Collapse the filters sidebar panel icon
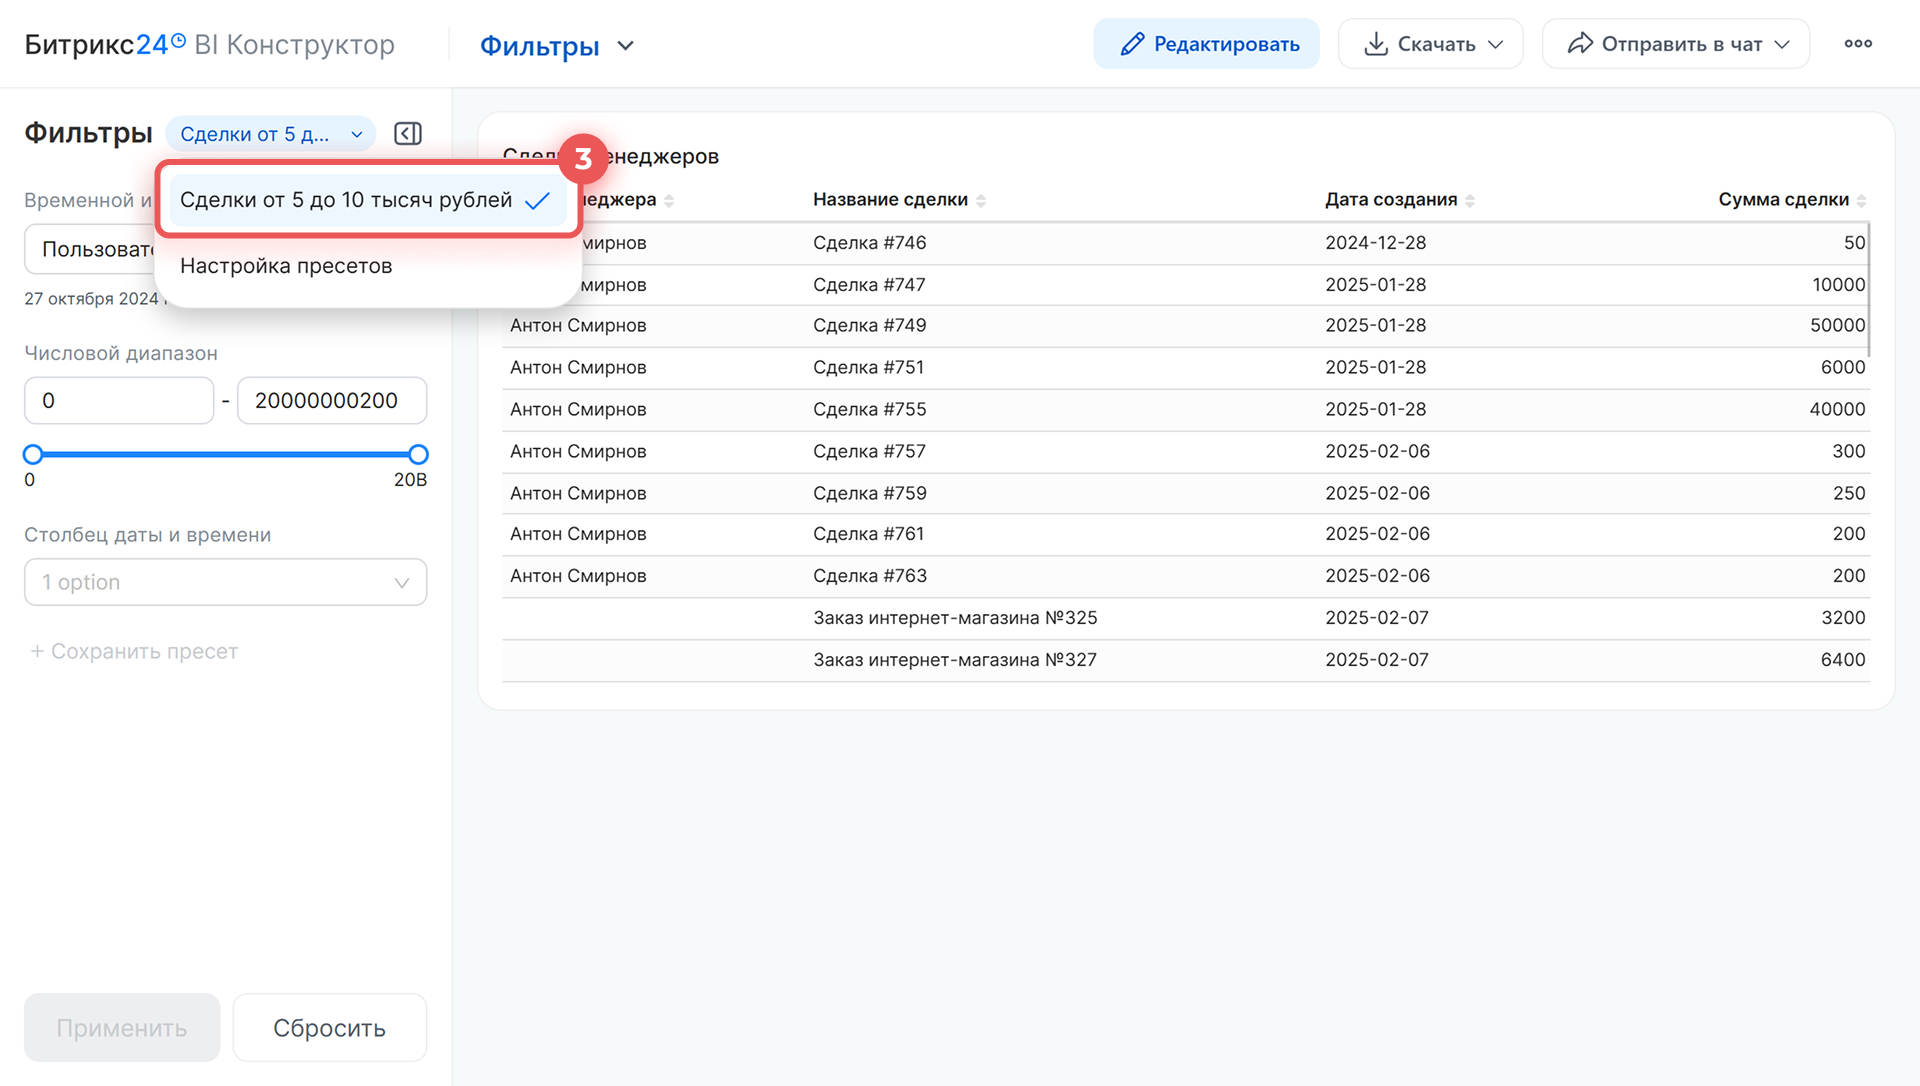This screenshot has width=1920, height=1086. [x=408, y=134]
